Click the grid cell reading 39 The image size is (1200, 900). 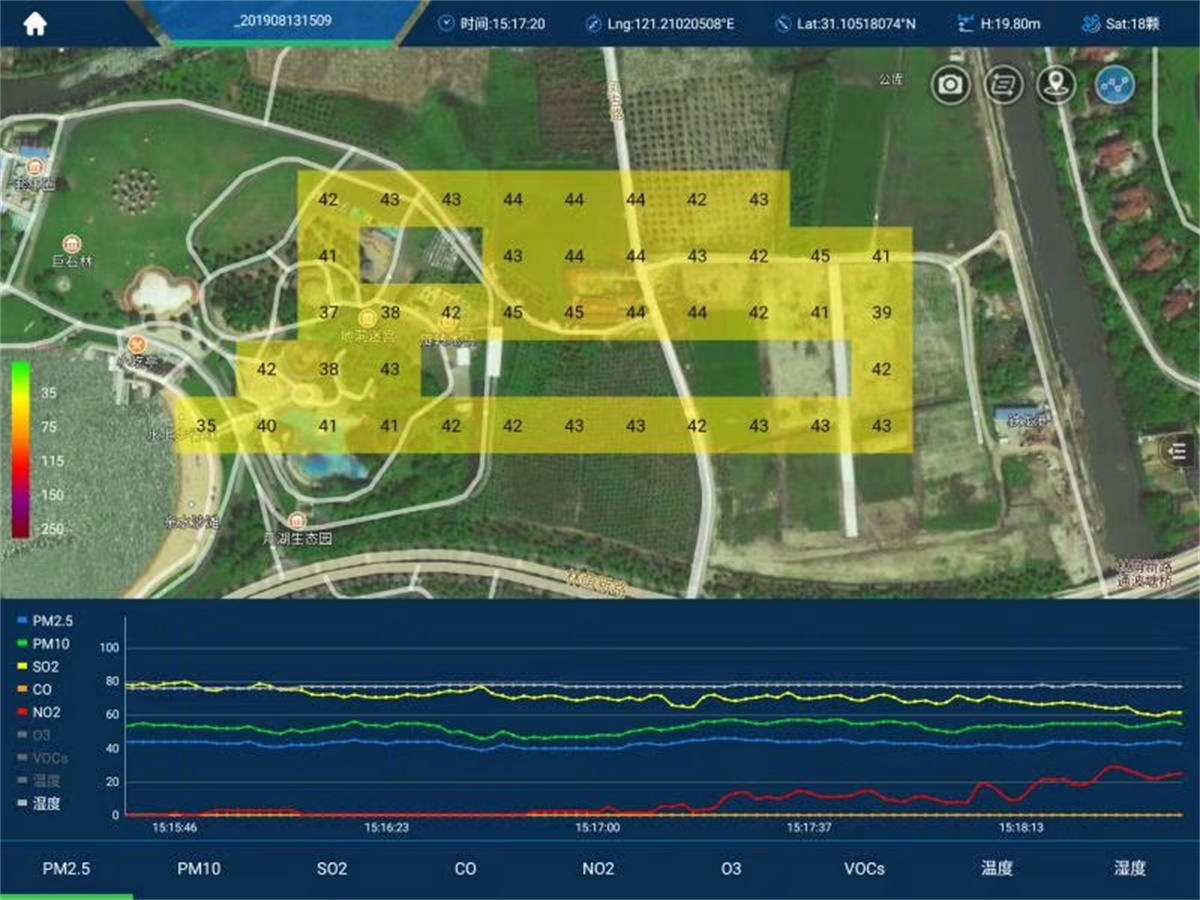(881, 313)
